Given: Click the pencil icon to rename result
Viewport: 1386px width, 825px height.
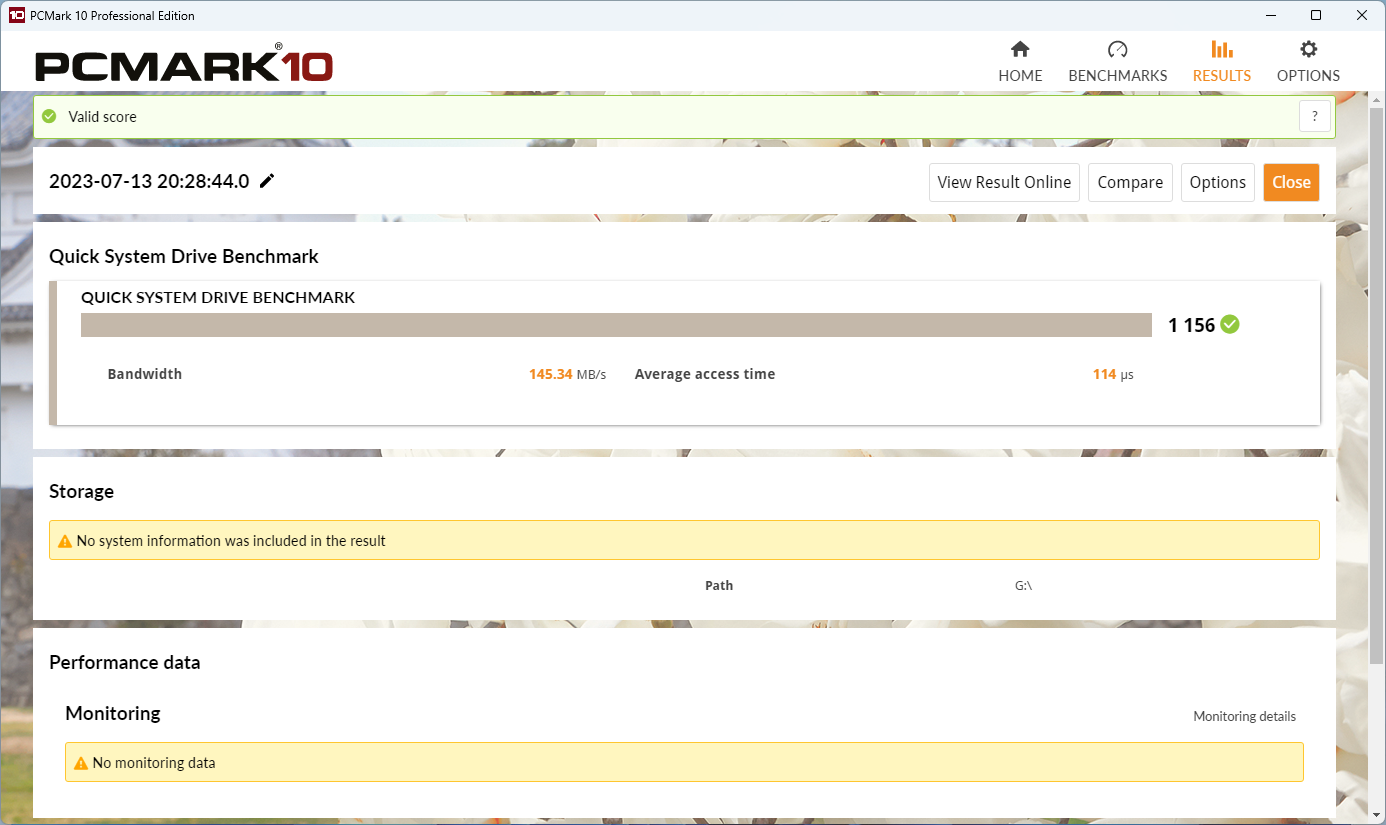Looking at the screenshot, I should pos(267,181).
